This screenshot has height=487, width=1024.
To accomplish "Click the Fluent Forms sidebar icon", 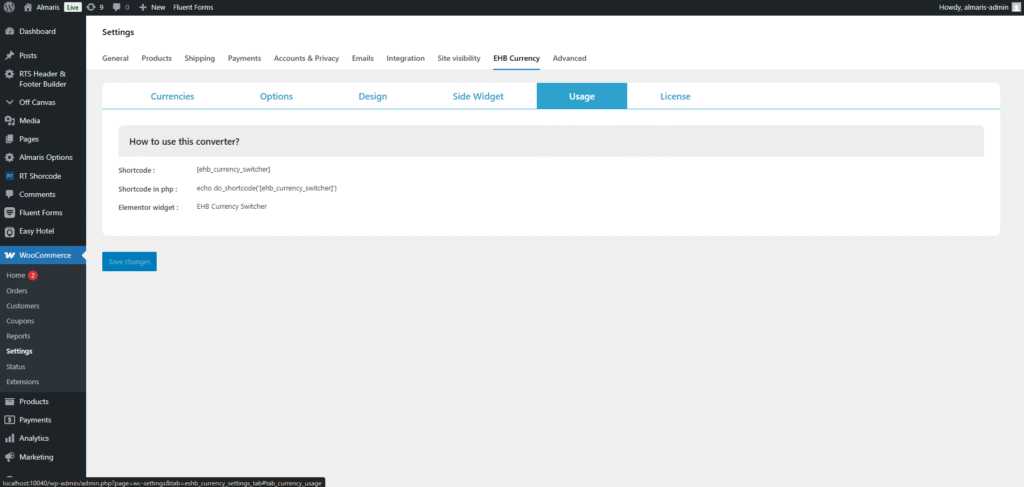I will pos(9,213).
